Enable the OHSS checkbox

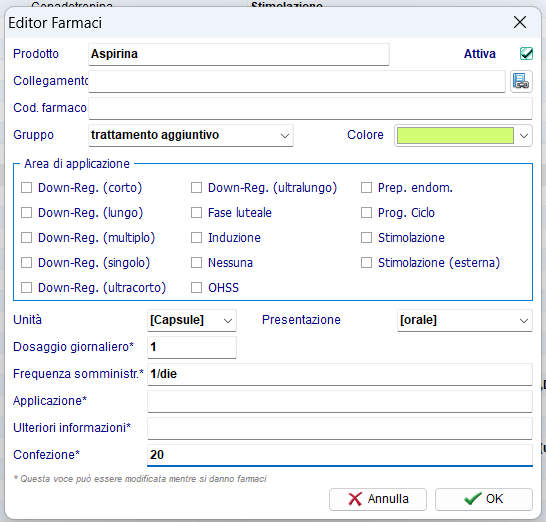(x=196, y=288)
